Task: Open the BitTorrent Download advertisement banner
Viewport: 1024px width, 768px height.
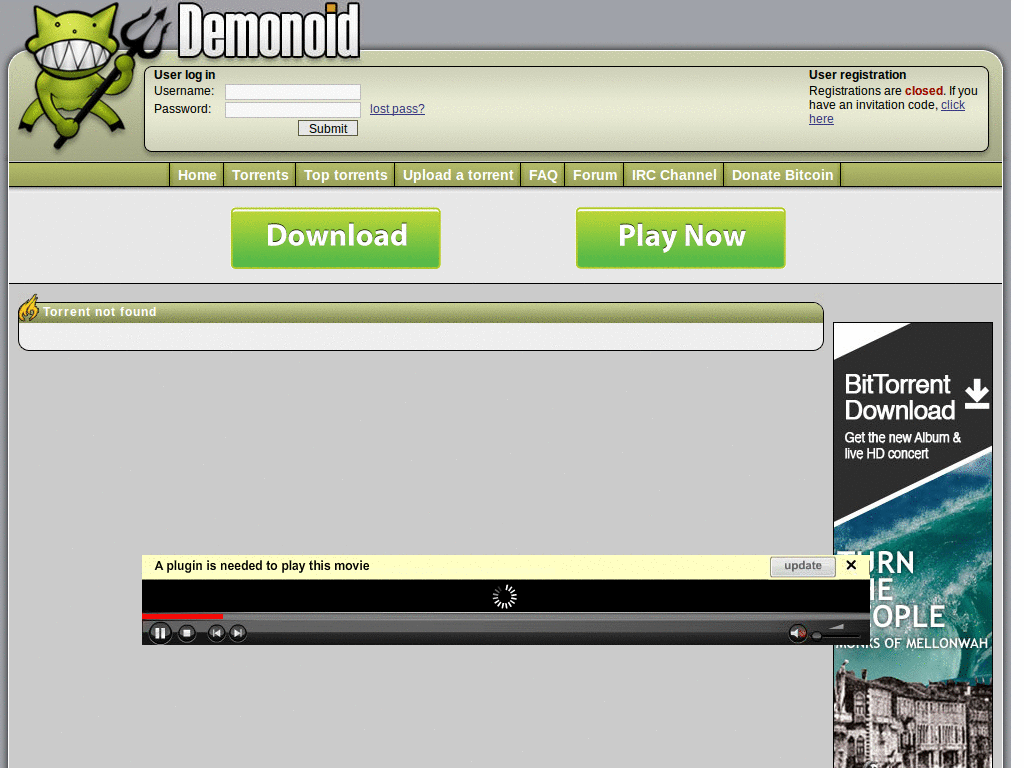Action: [x=913, y=545]
